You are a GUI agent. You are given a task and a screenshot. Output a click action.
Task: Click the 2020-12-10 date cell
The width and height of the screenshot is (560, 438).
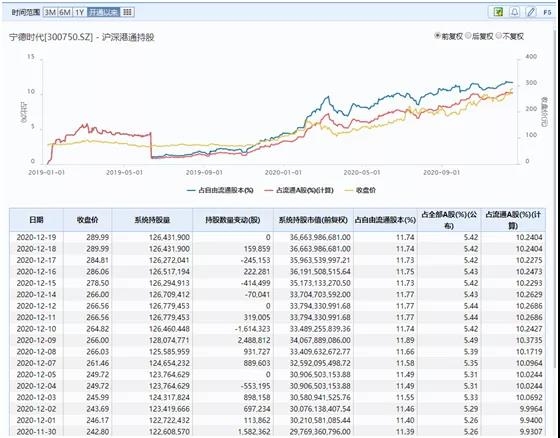(36, 329)
